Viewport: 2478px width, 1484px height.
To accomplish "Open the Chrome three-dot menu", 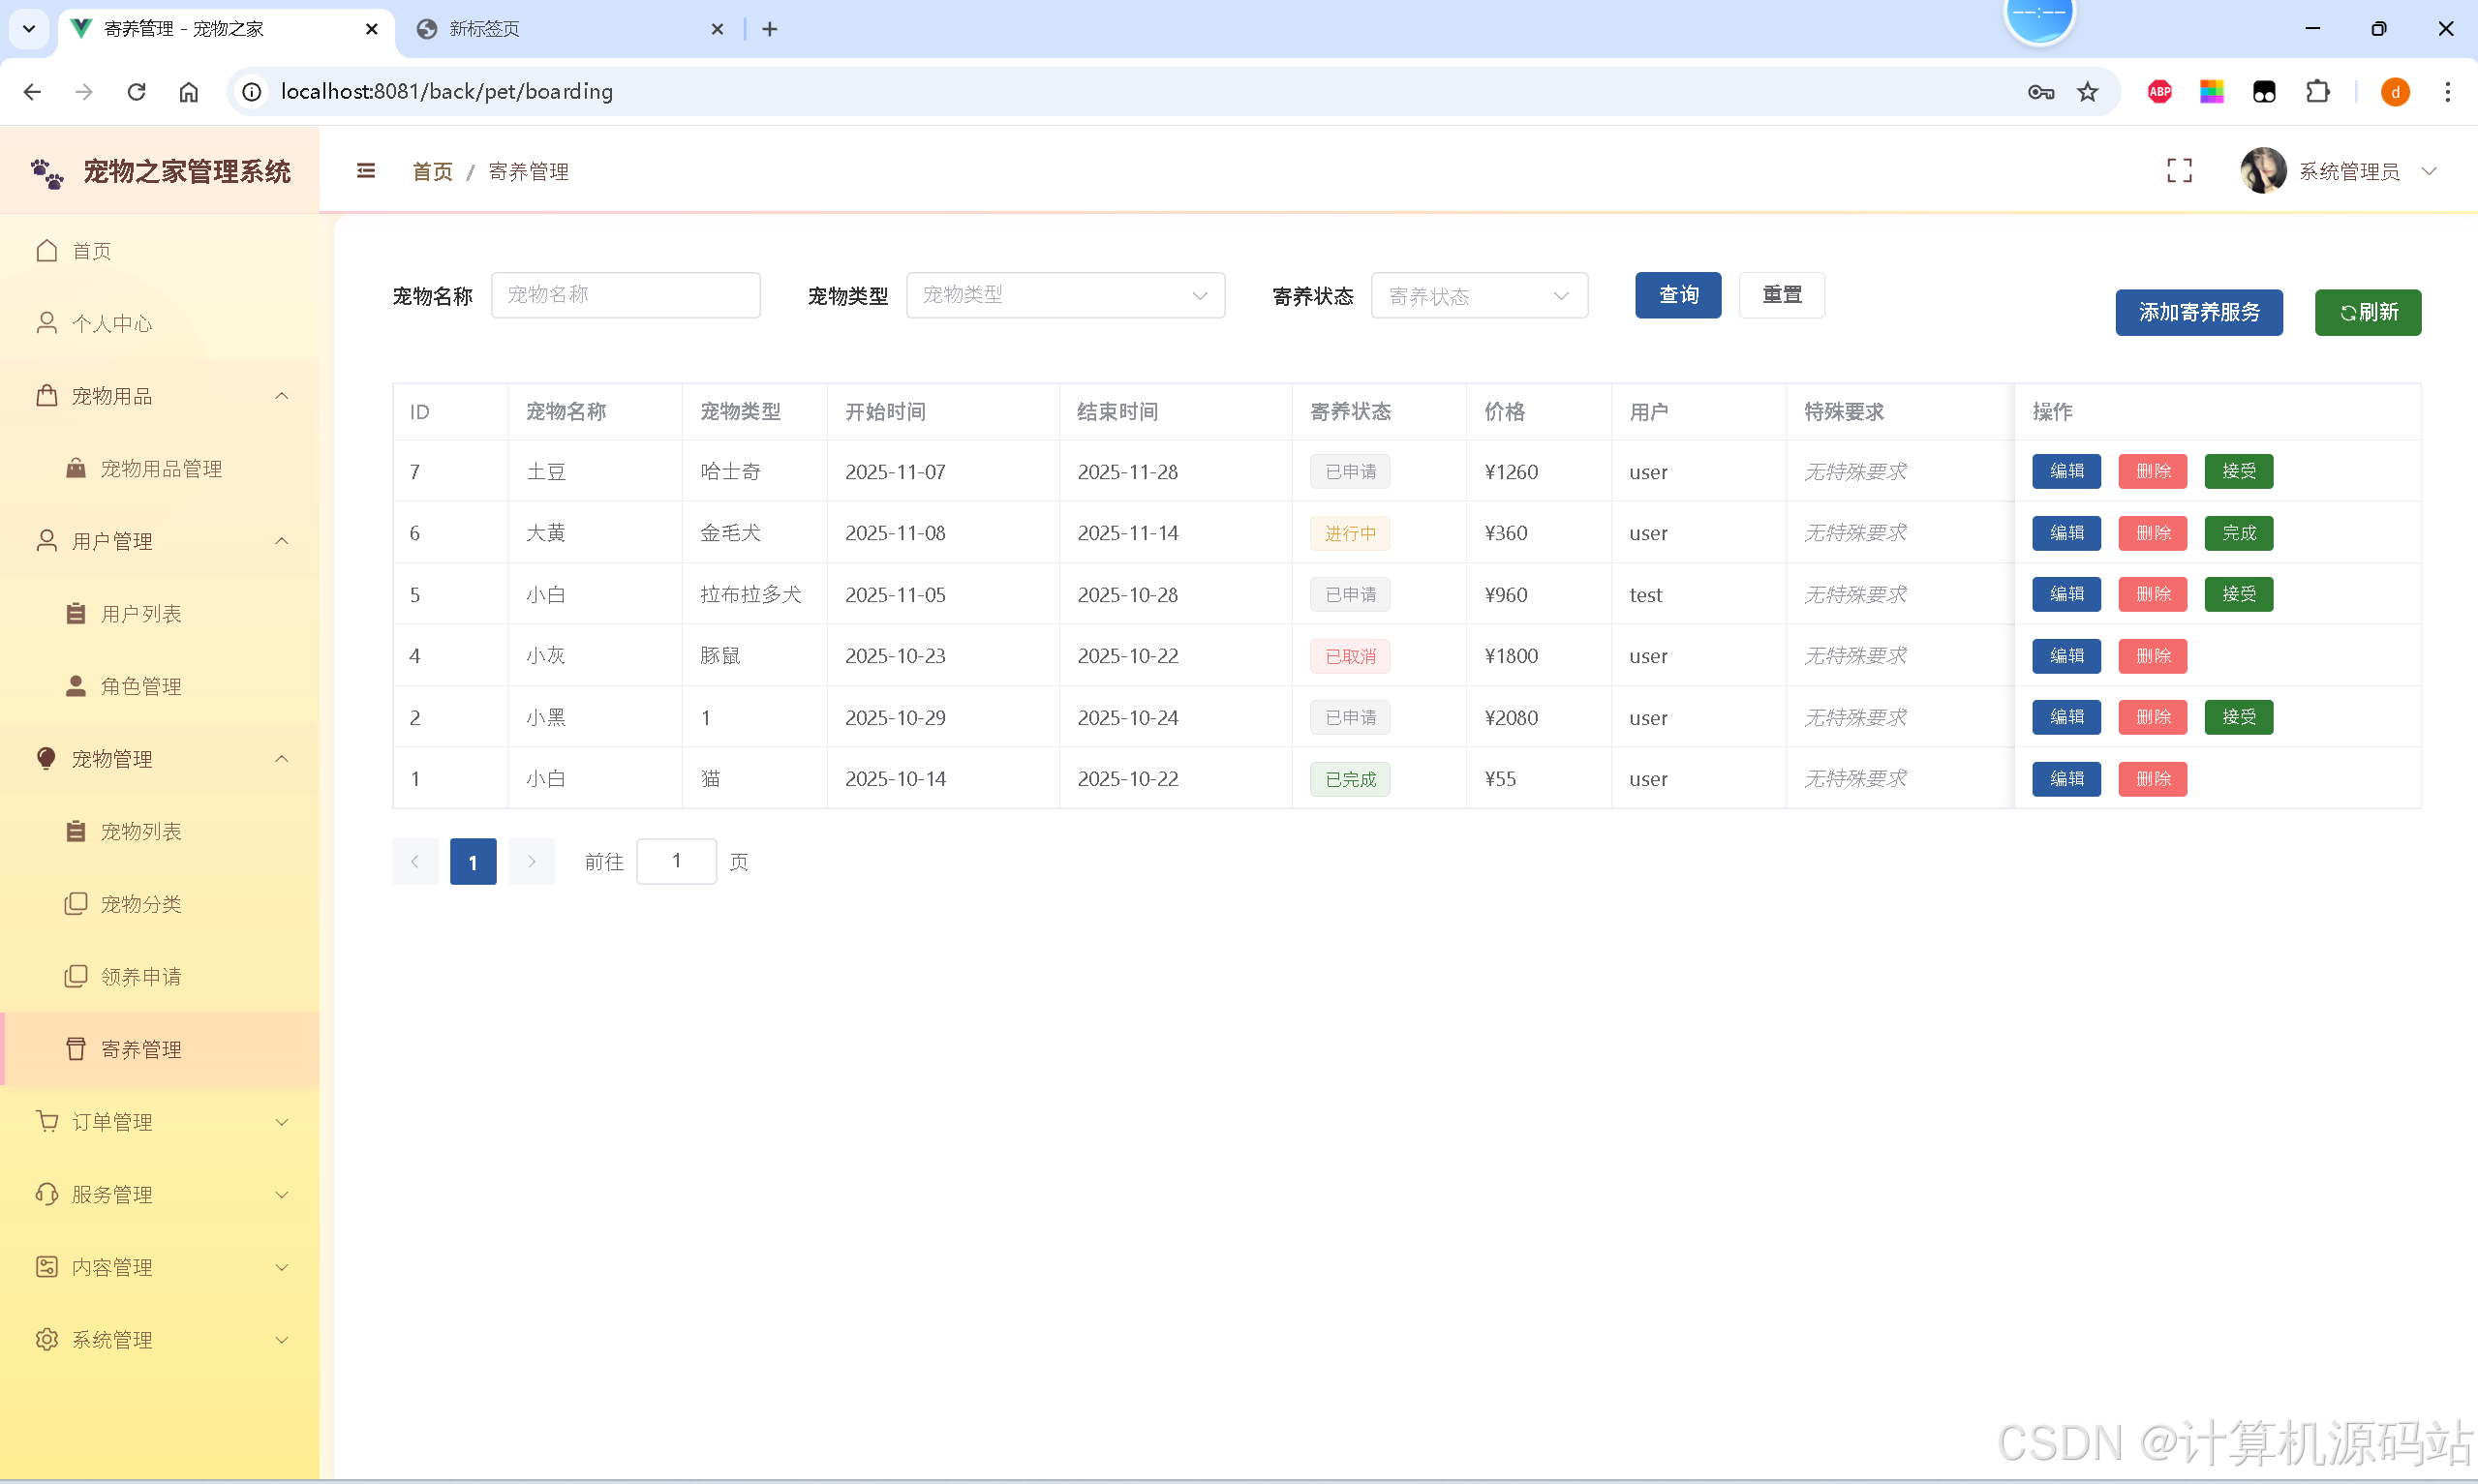I will pos(2447,92).
